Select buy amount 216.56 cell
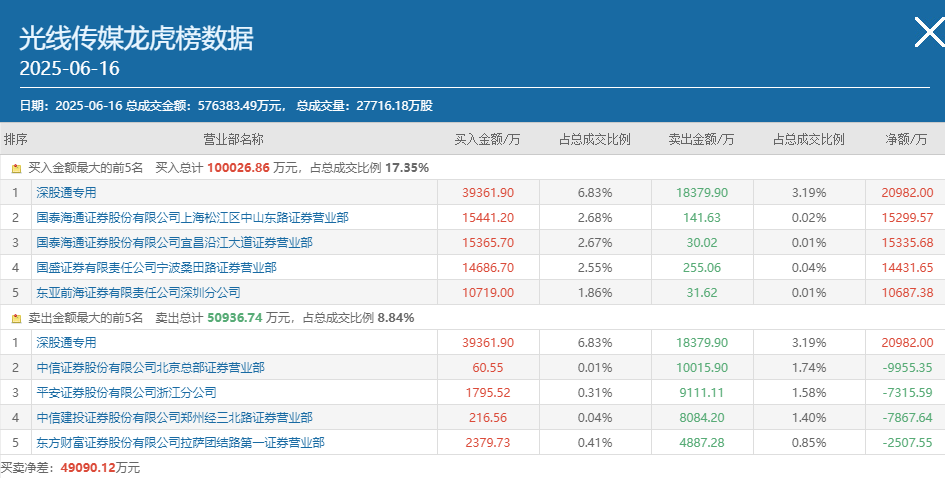This screenshot has width=945, height=478. (488, 418)
